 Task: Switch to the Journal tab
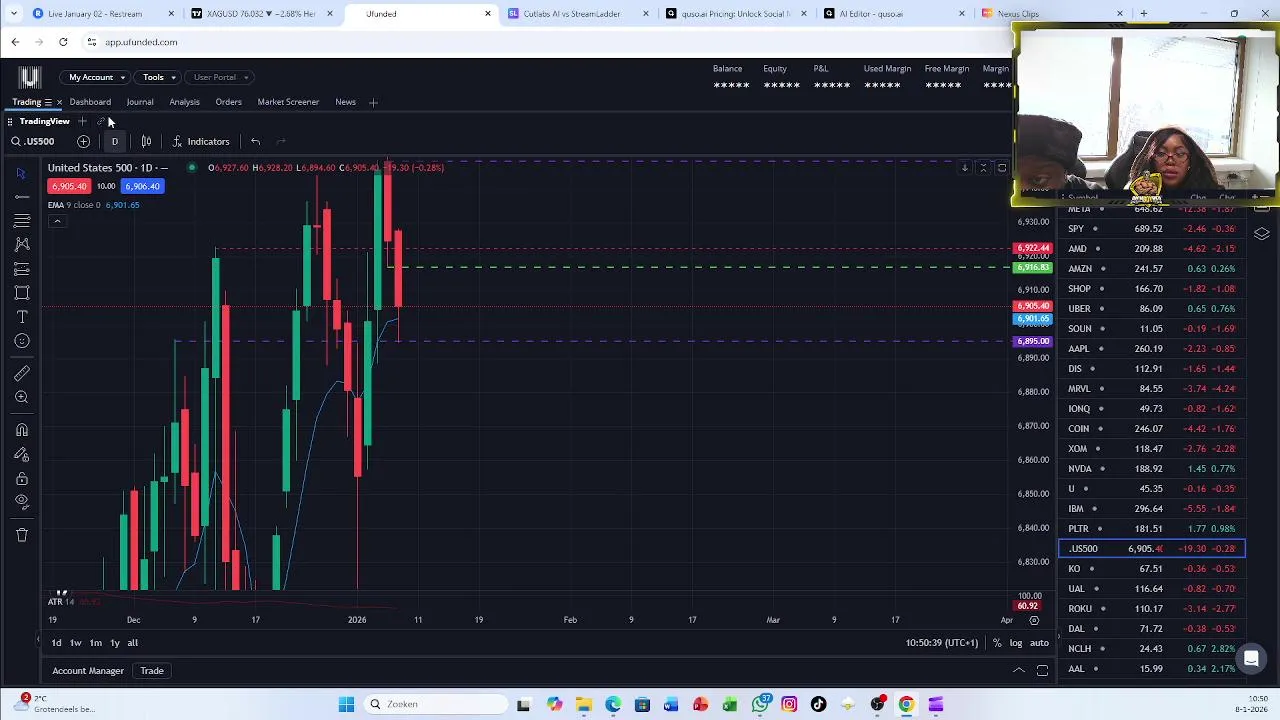pos(140,102)
